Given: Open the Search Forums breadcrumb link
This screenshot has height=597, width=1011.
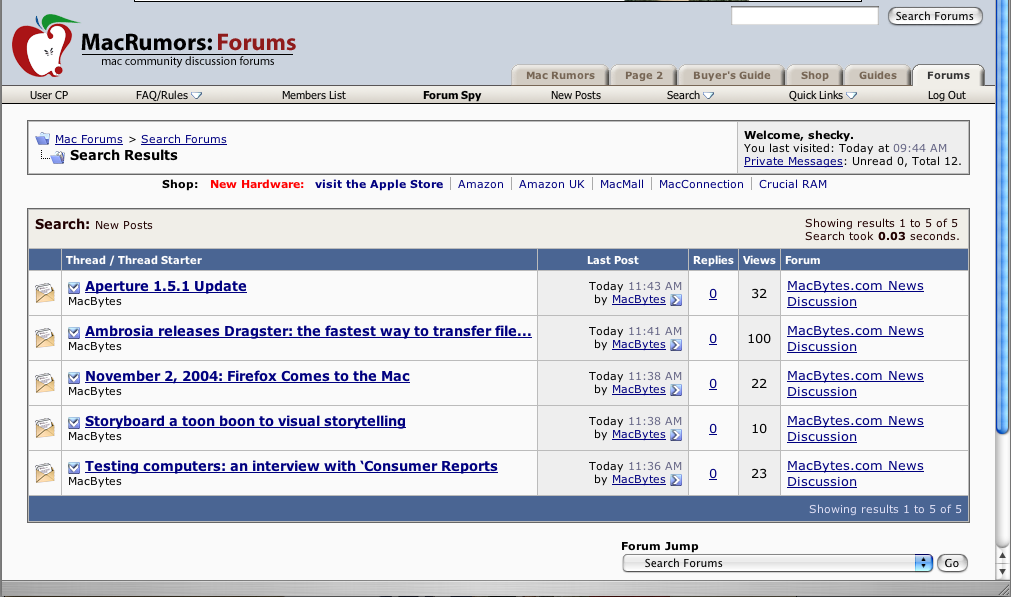Looking at the screenshot, I should tap(184, 139).
